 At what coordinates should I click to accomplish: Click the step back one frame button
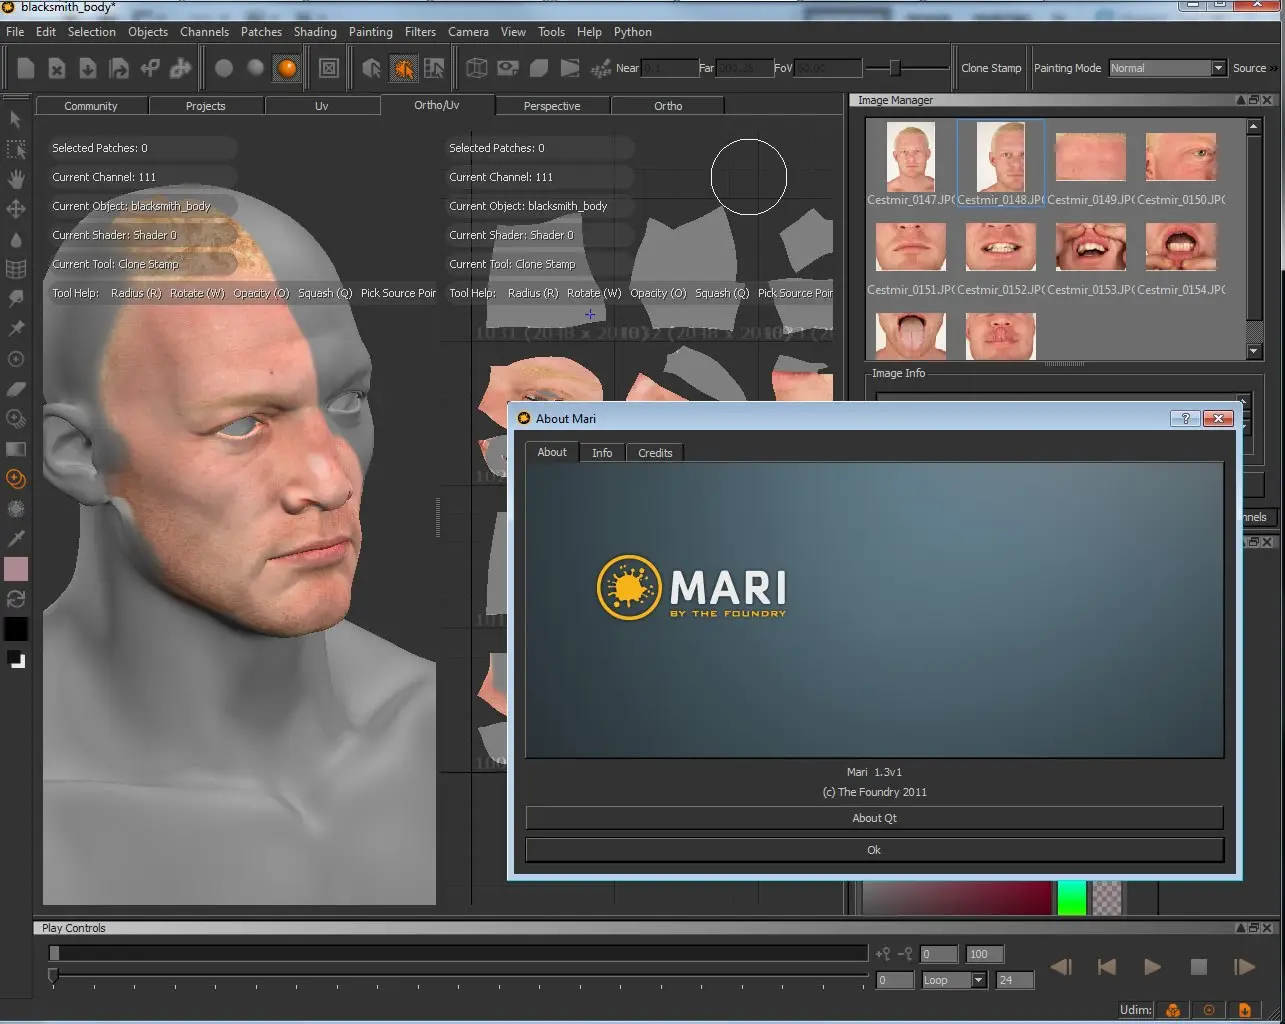1061,966
